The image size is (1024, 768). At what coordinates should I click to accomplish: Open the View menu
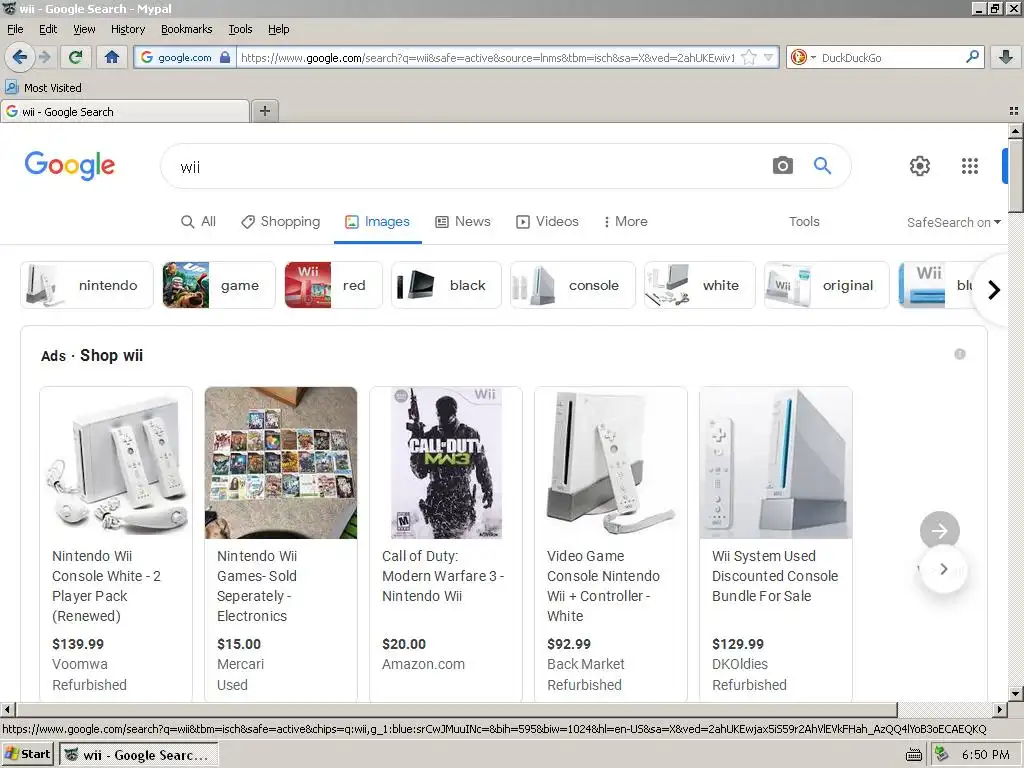tap(84, 29)
